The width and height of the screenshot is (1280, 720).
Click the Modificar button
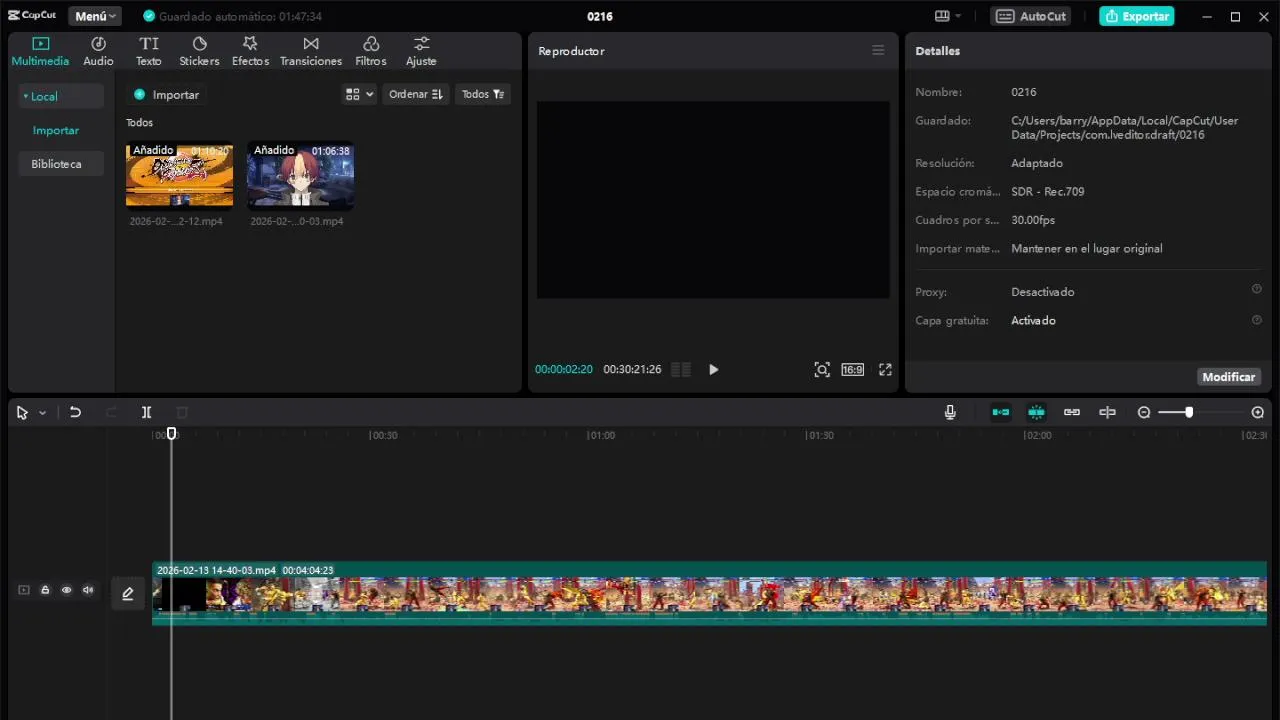[1228, 377]
